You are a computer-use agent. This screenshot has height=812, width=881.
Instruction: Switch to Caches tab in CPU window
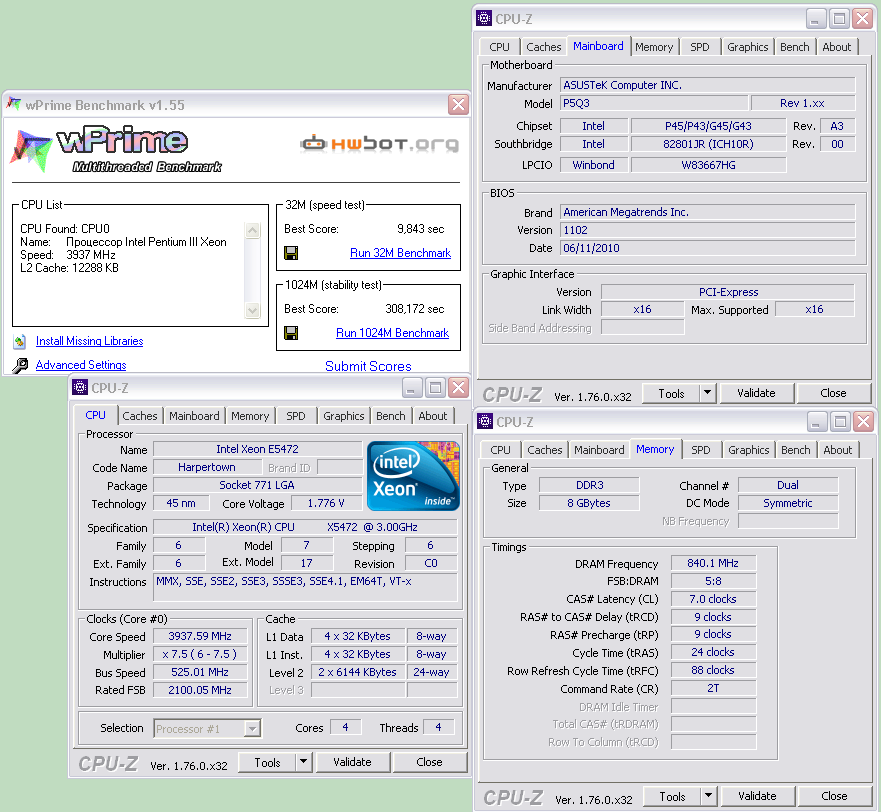point(140,416)
